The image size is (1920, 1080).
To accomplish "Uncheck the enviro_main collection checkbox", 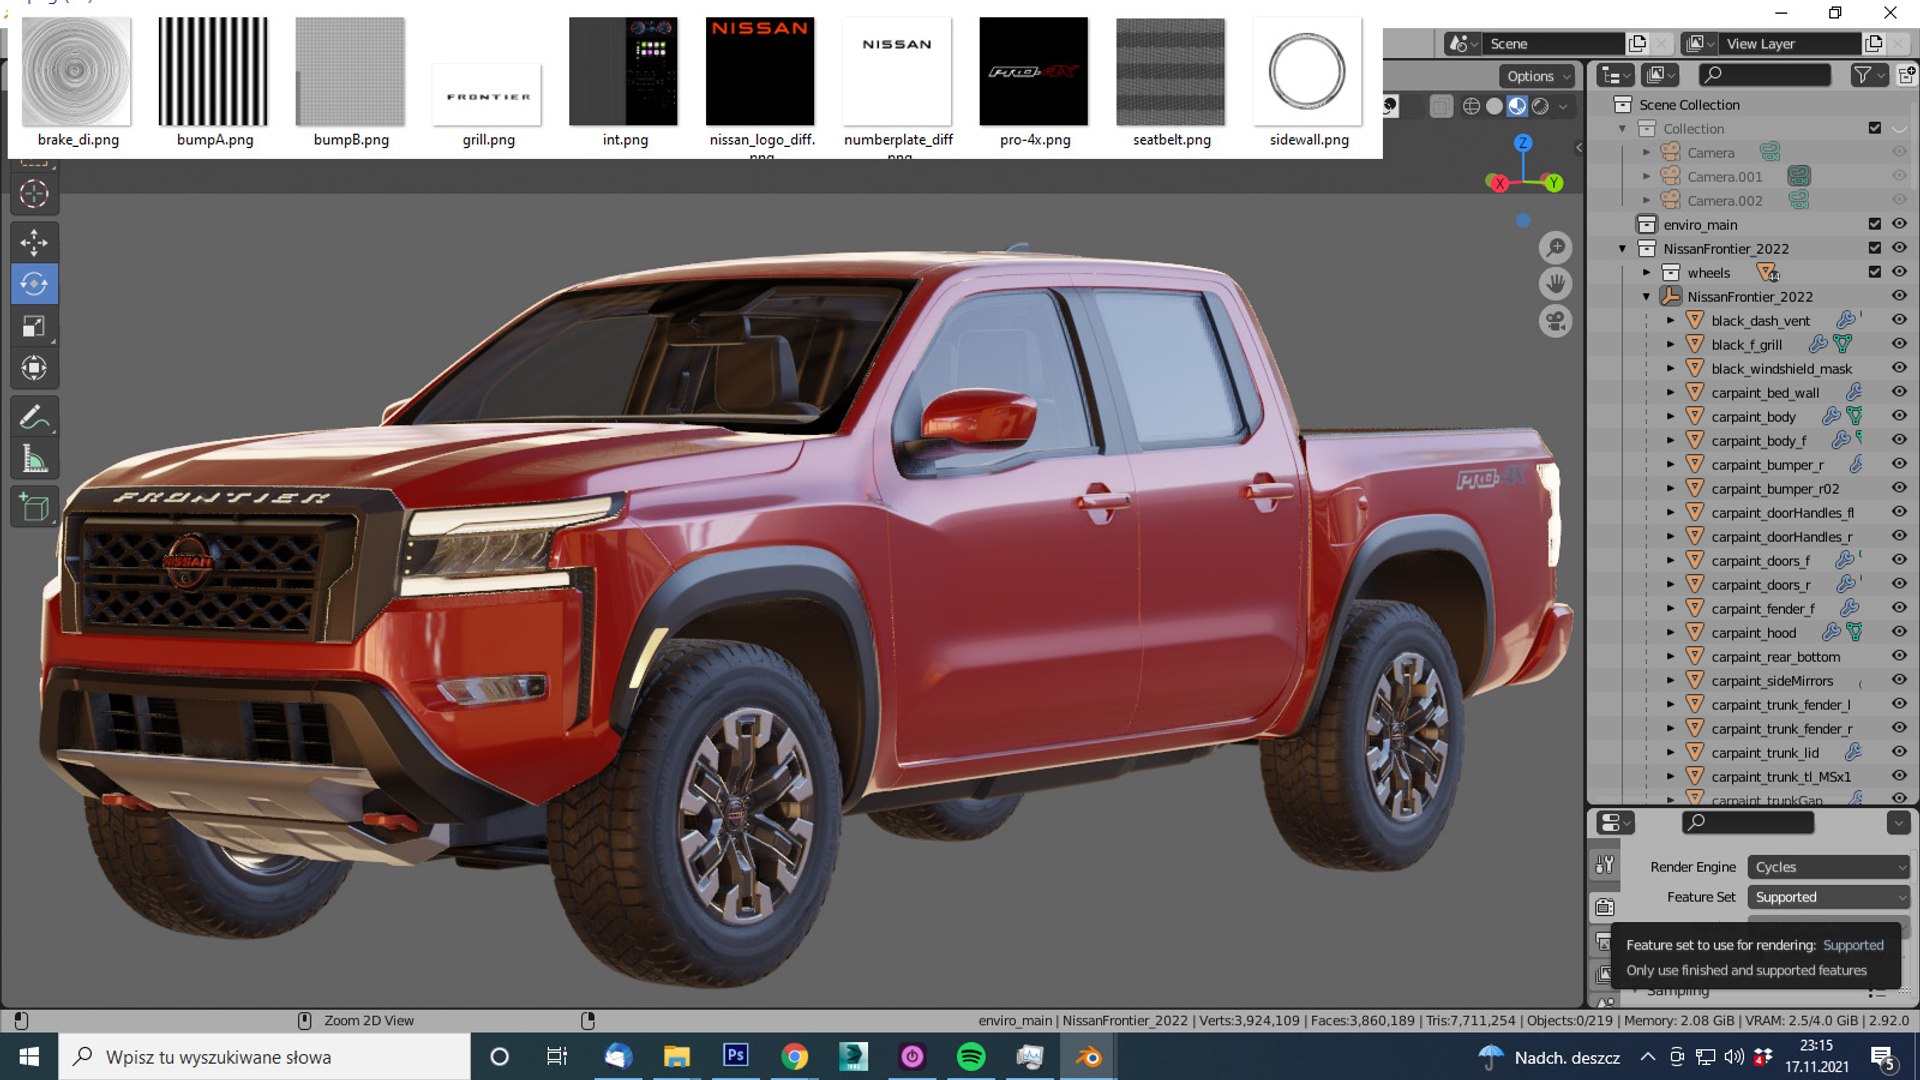I will tap(1875, 224).
